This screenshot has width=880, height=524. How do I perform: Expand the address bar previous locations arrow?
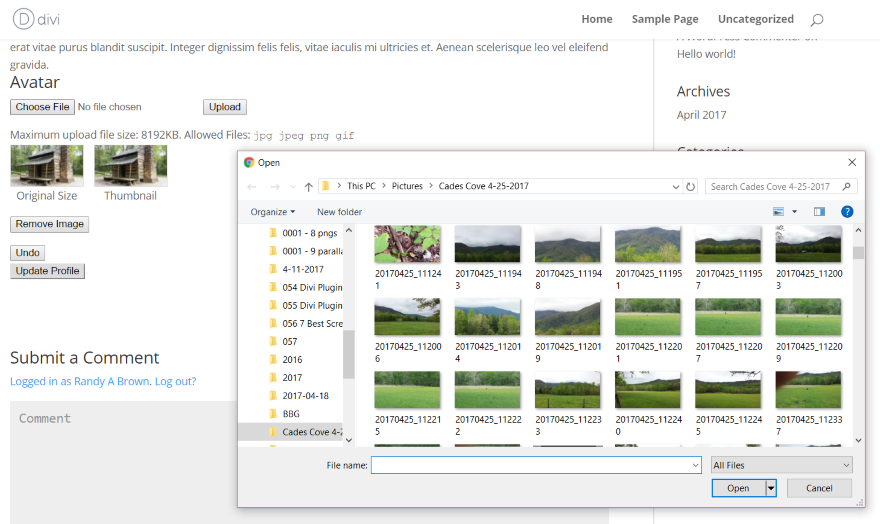point(677,187)
